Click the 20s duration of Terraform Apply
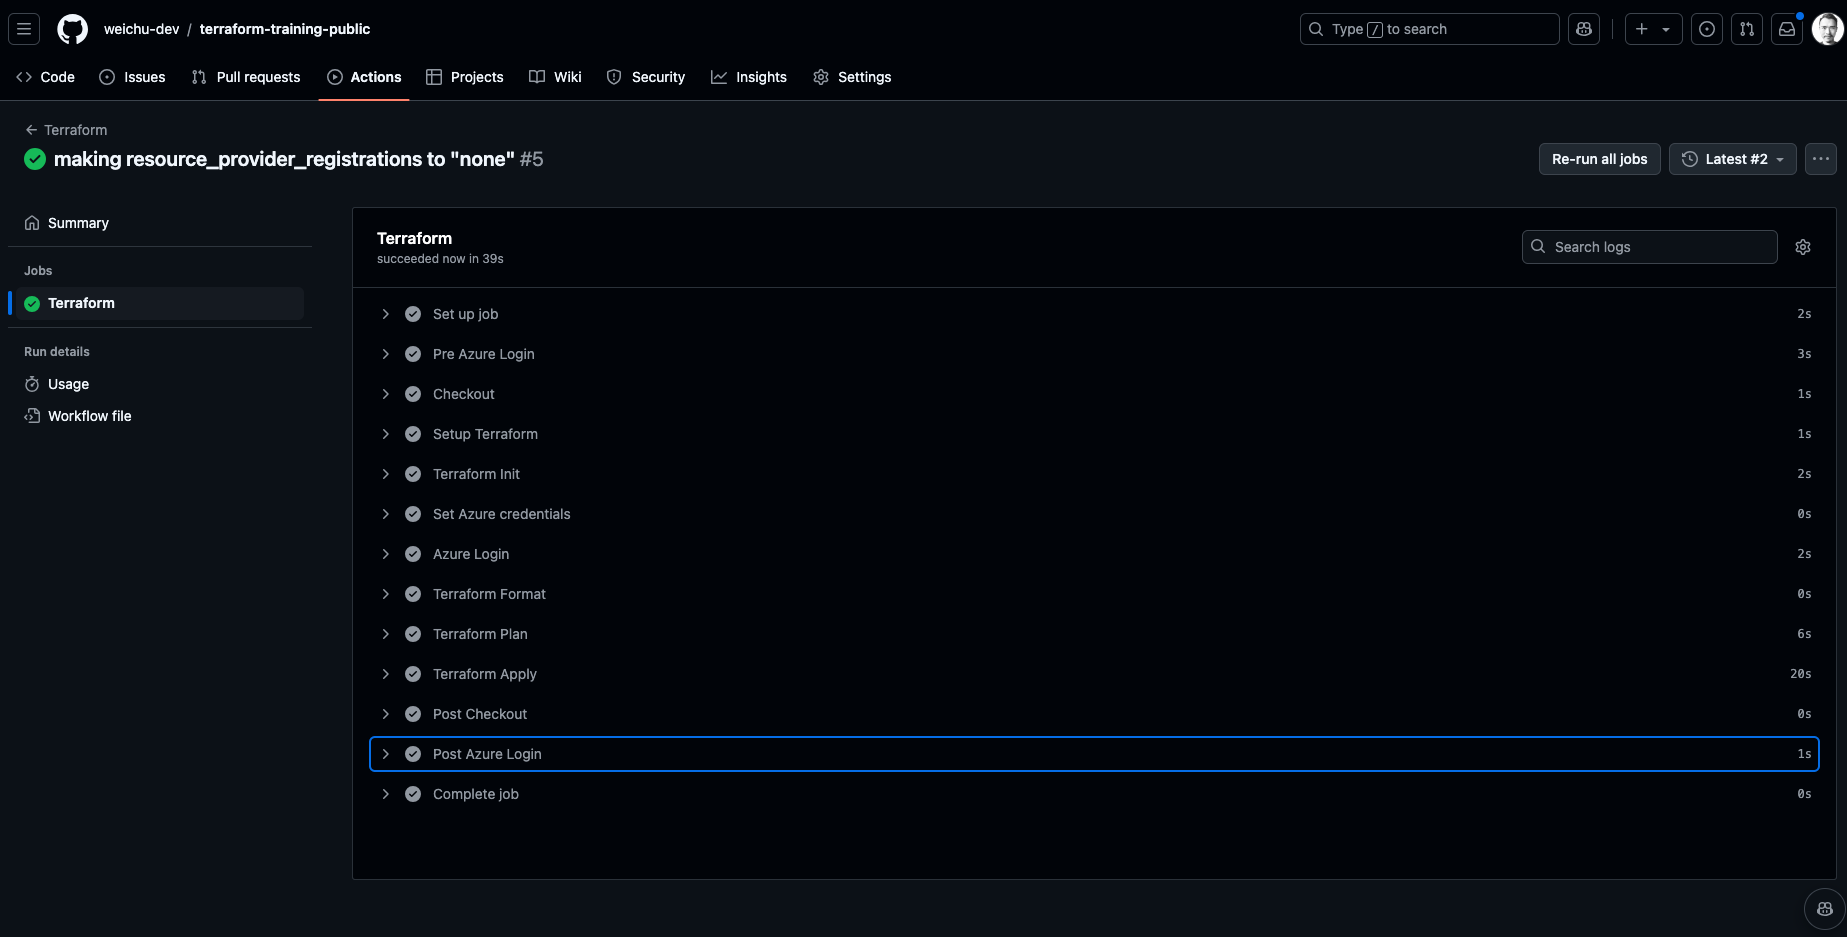The height and width of the screenshot is (937, 1847). pyautogui.click(x=1800, y=674)
